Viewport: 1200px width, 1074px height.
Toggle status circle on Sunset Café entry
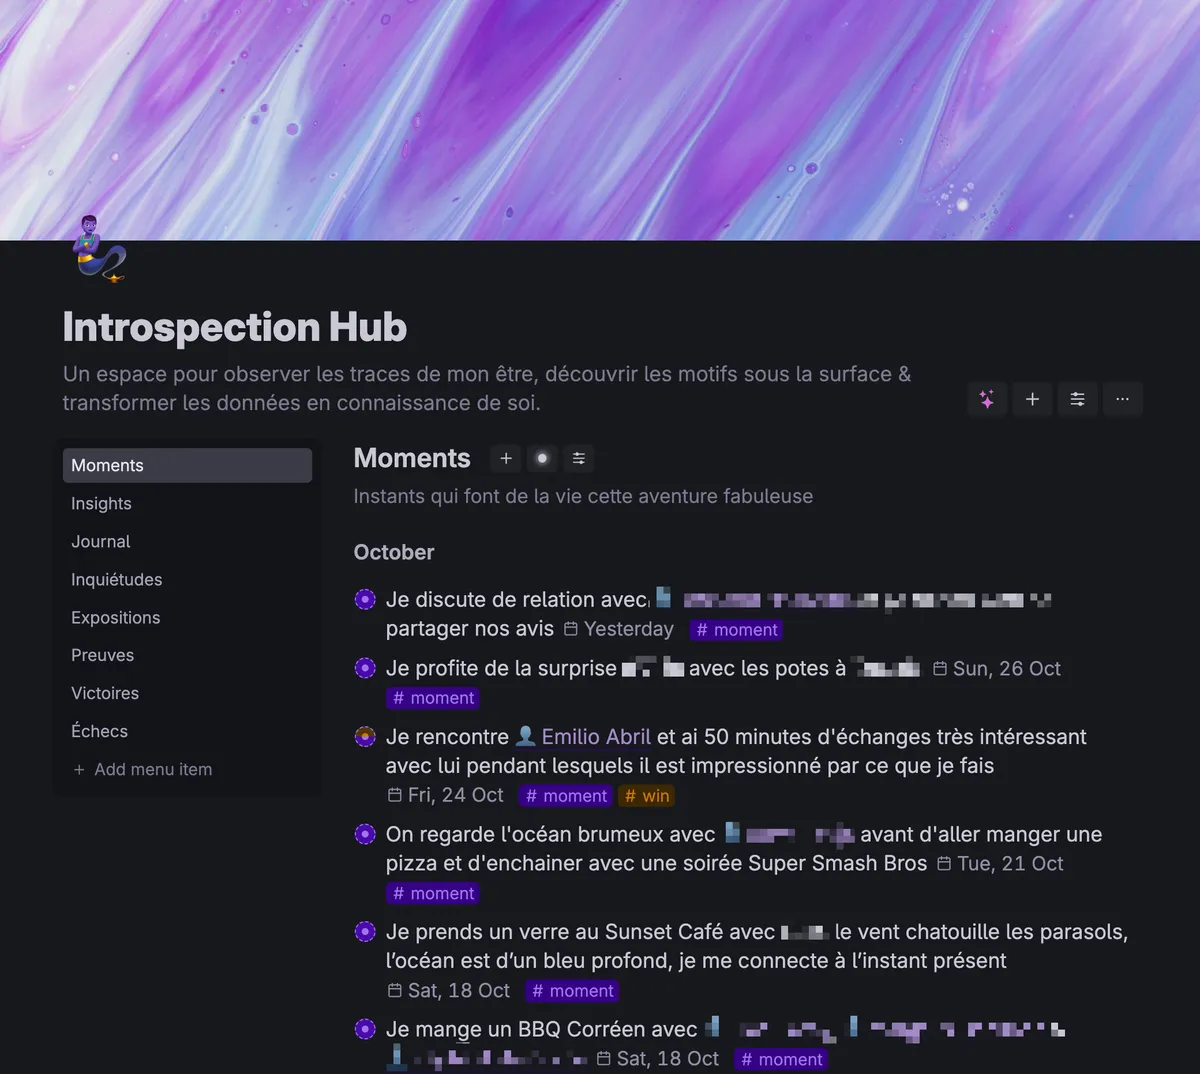[365, 932]
